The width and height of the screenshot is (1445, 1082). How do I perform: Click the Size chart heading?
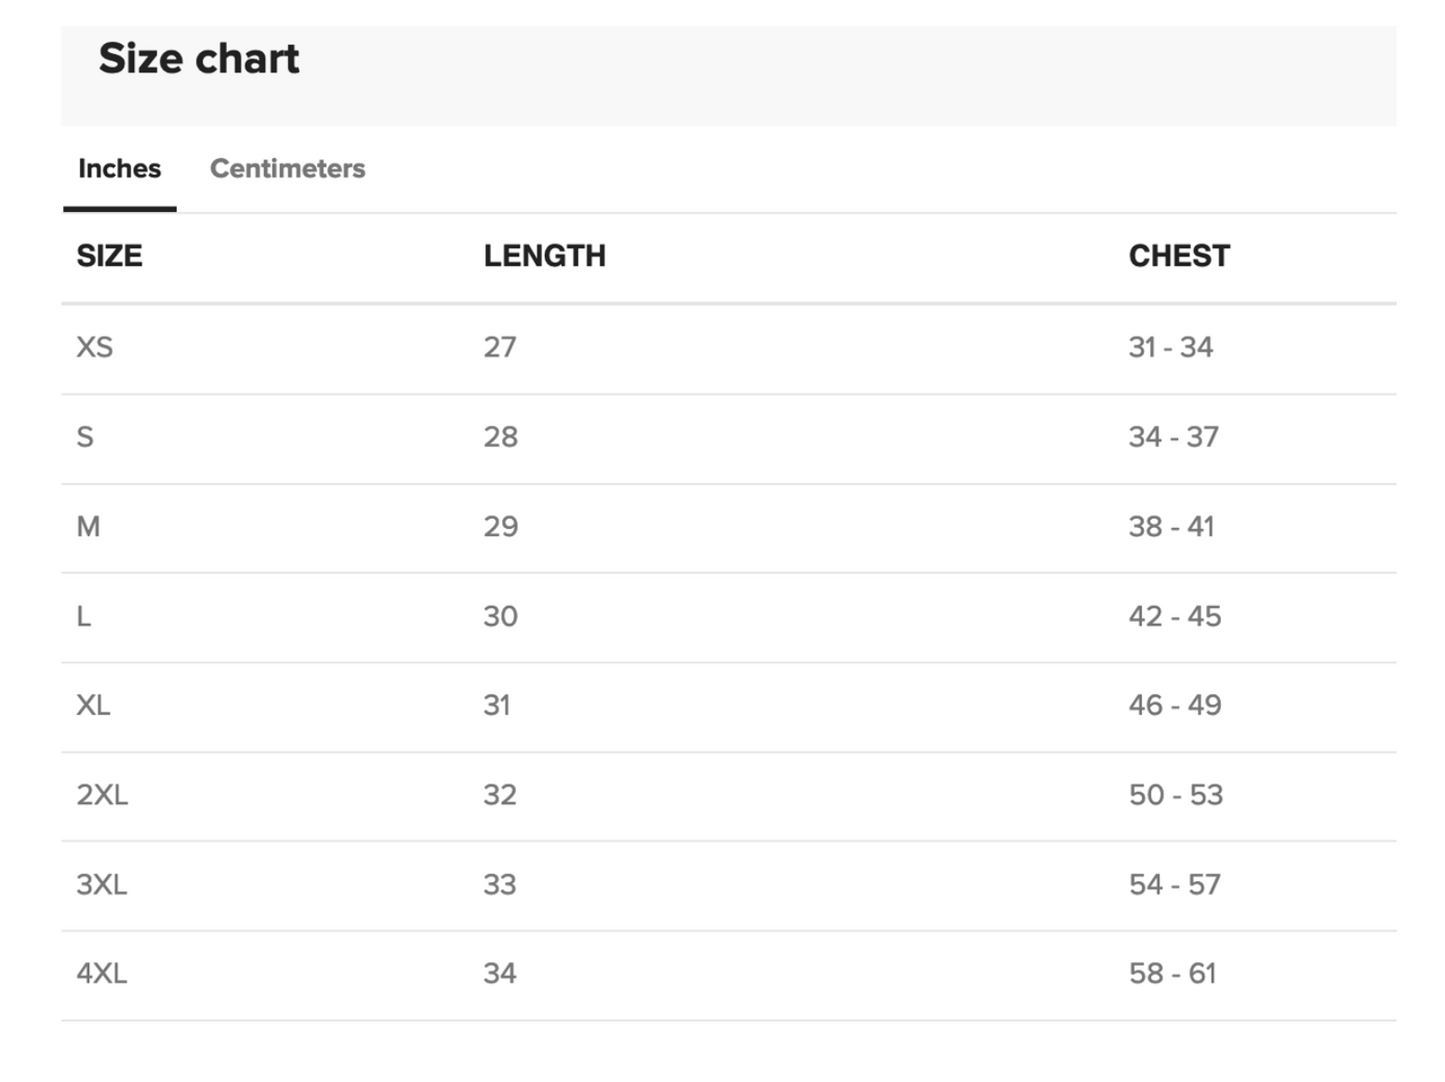pos(199,58)
